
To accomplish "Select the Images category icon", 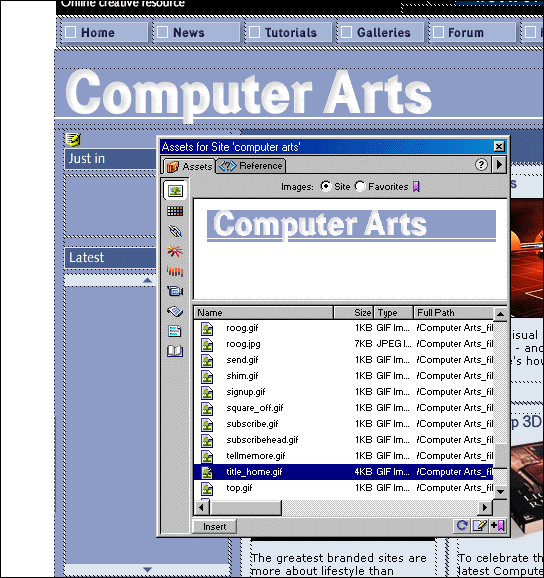I will tap(175, 191).
